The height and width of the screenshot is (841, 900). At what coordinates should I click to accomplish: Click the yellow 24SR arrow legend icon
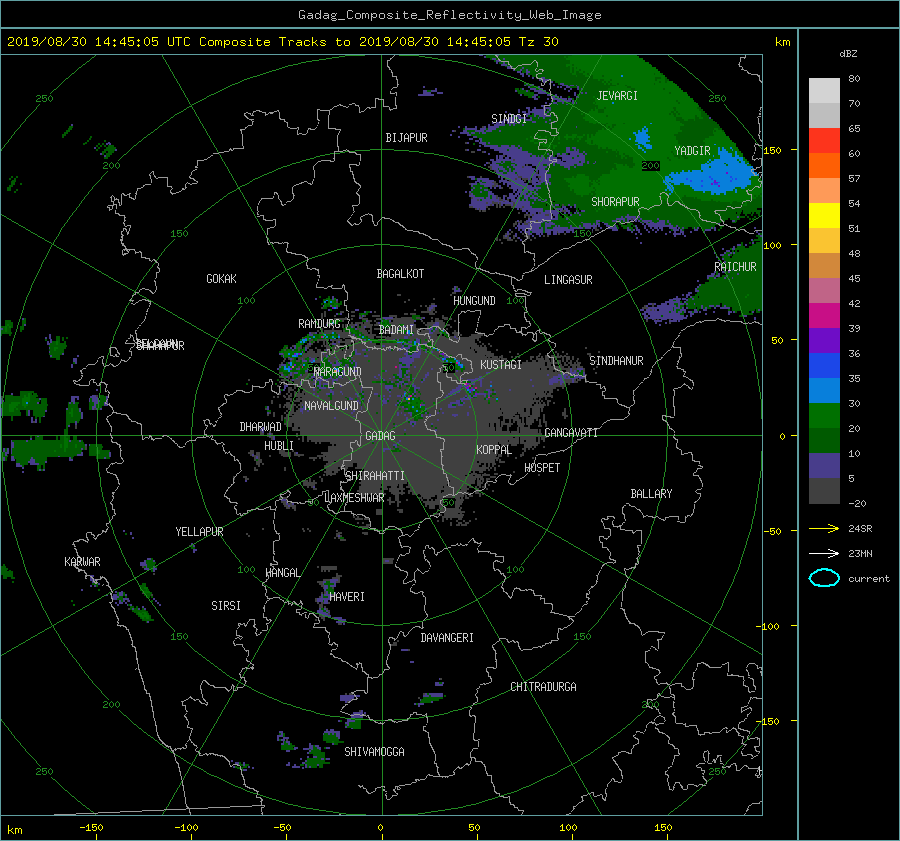coord(824,528)
